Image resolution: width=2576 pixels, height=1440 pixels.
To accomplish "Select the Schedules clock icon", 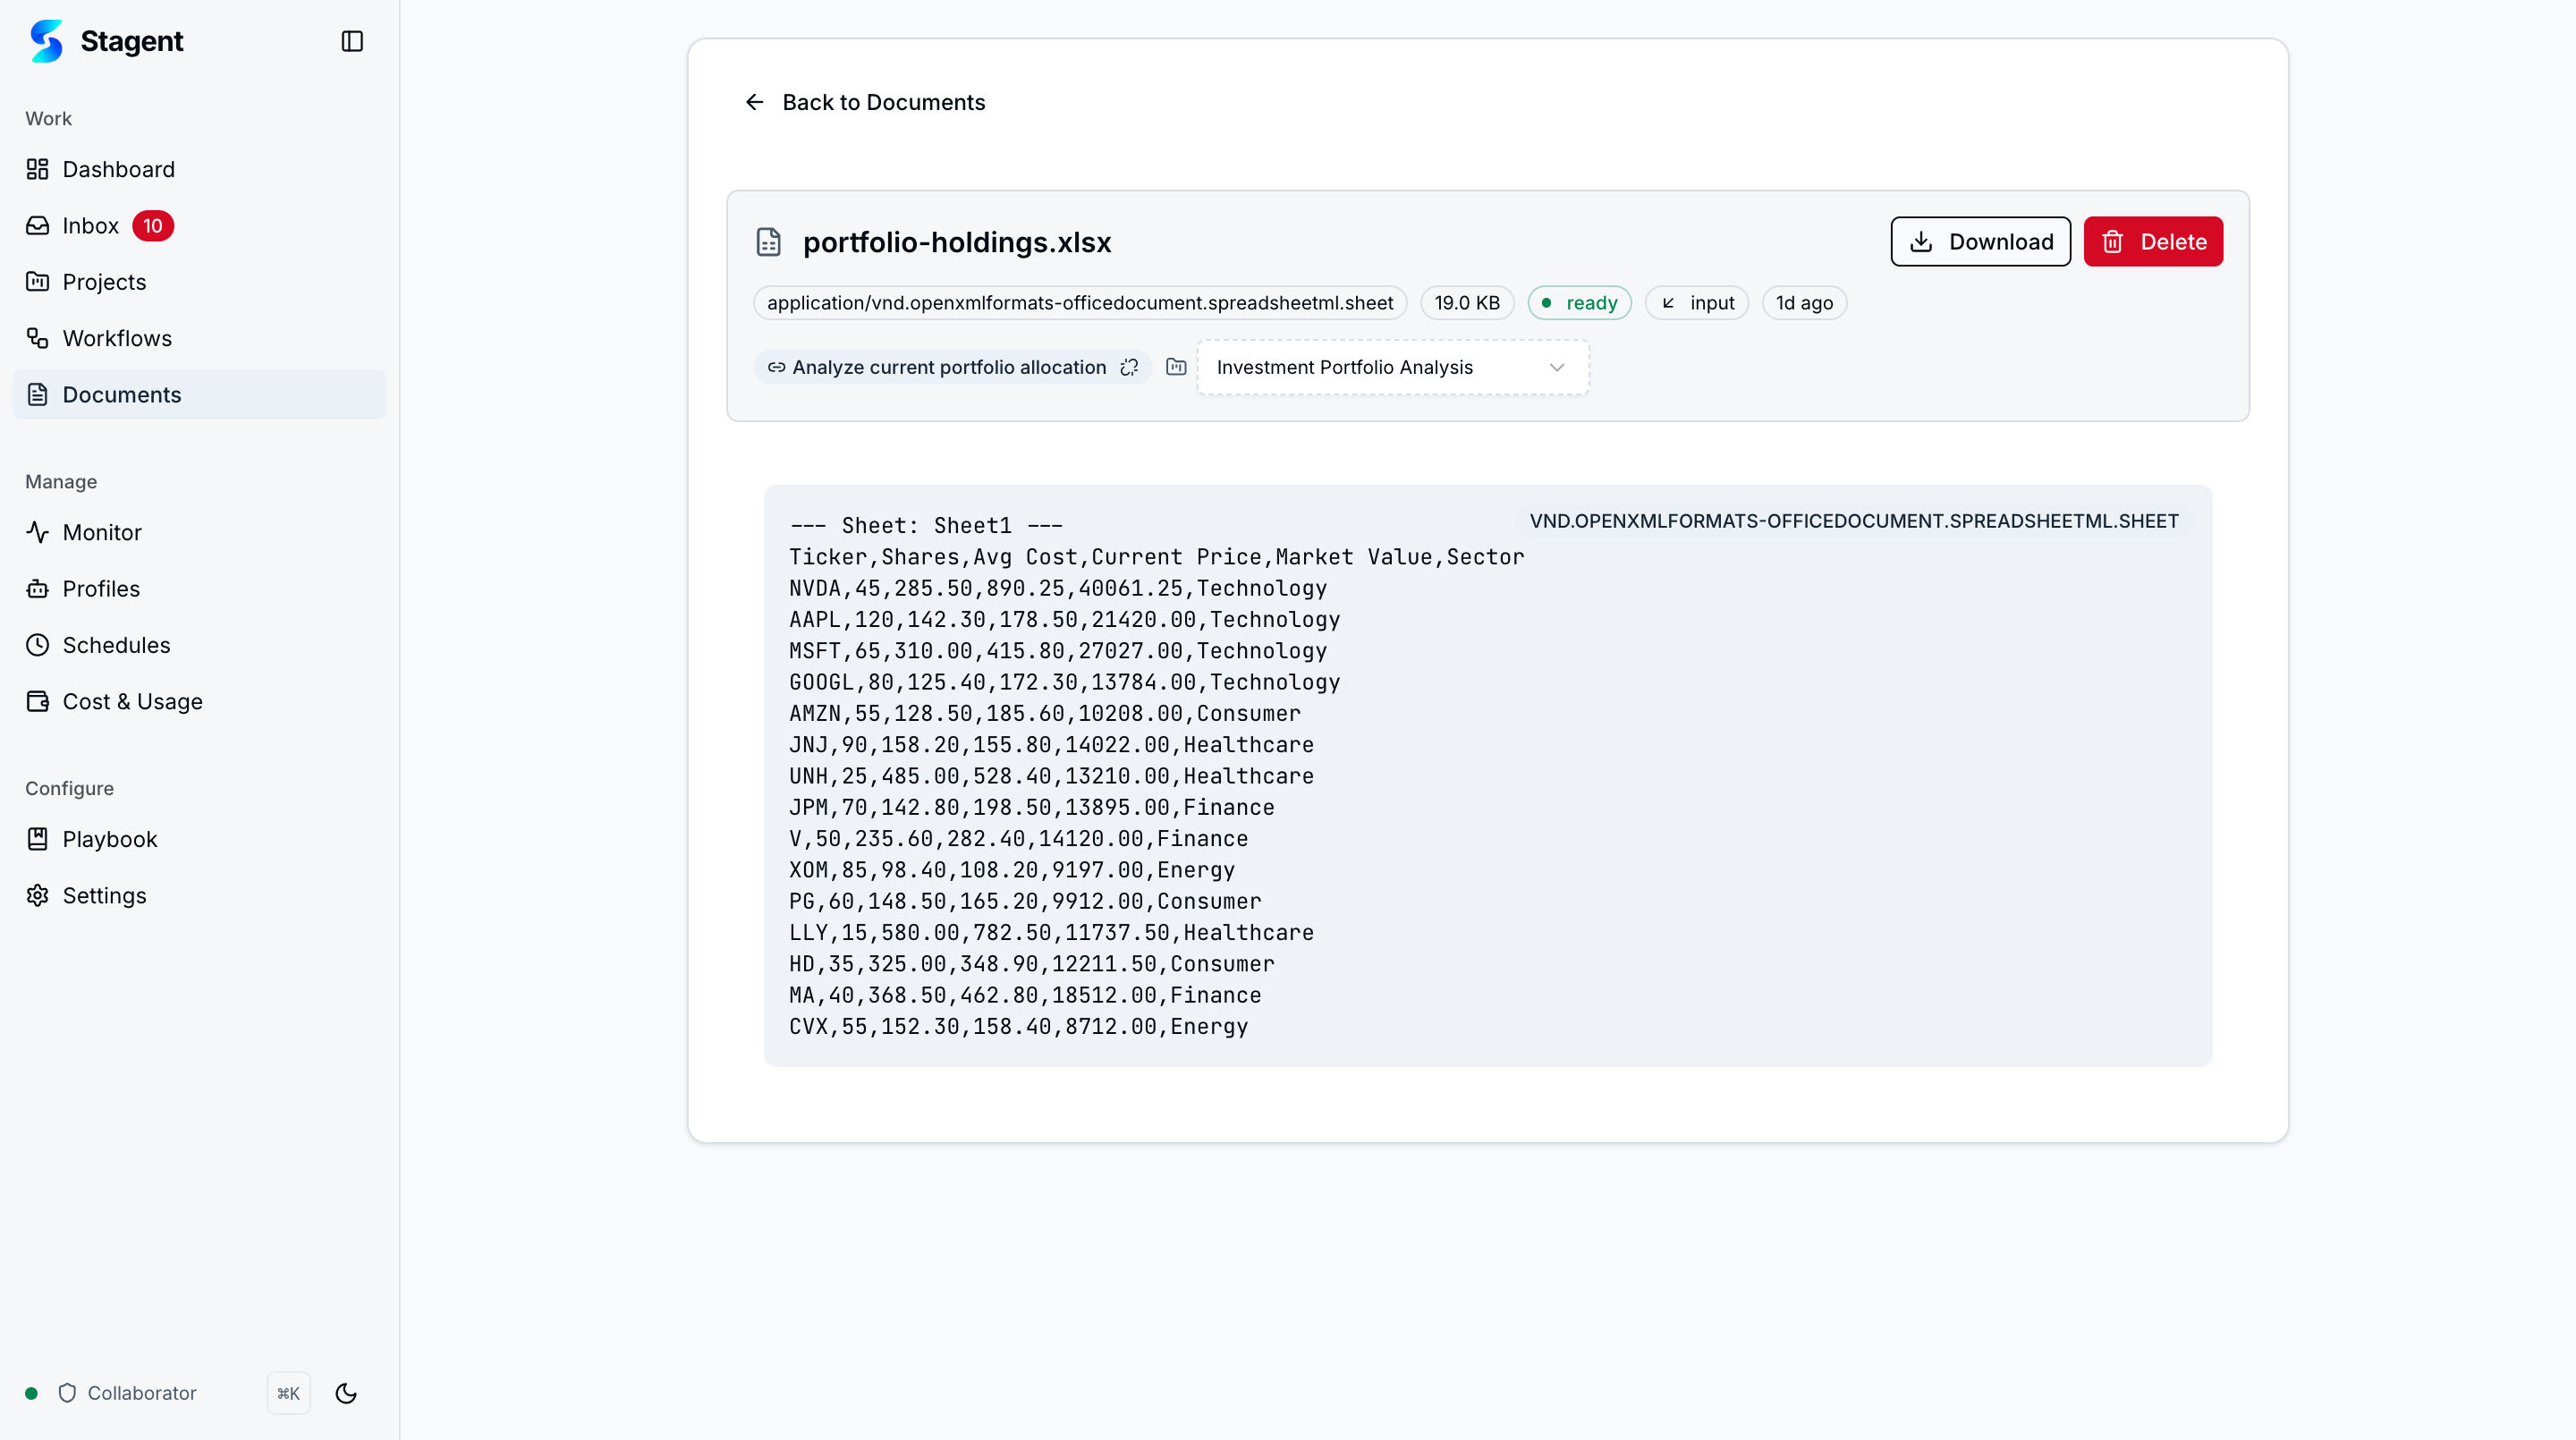I will click(x=37, y=645).
